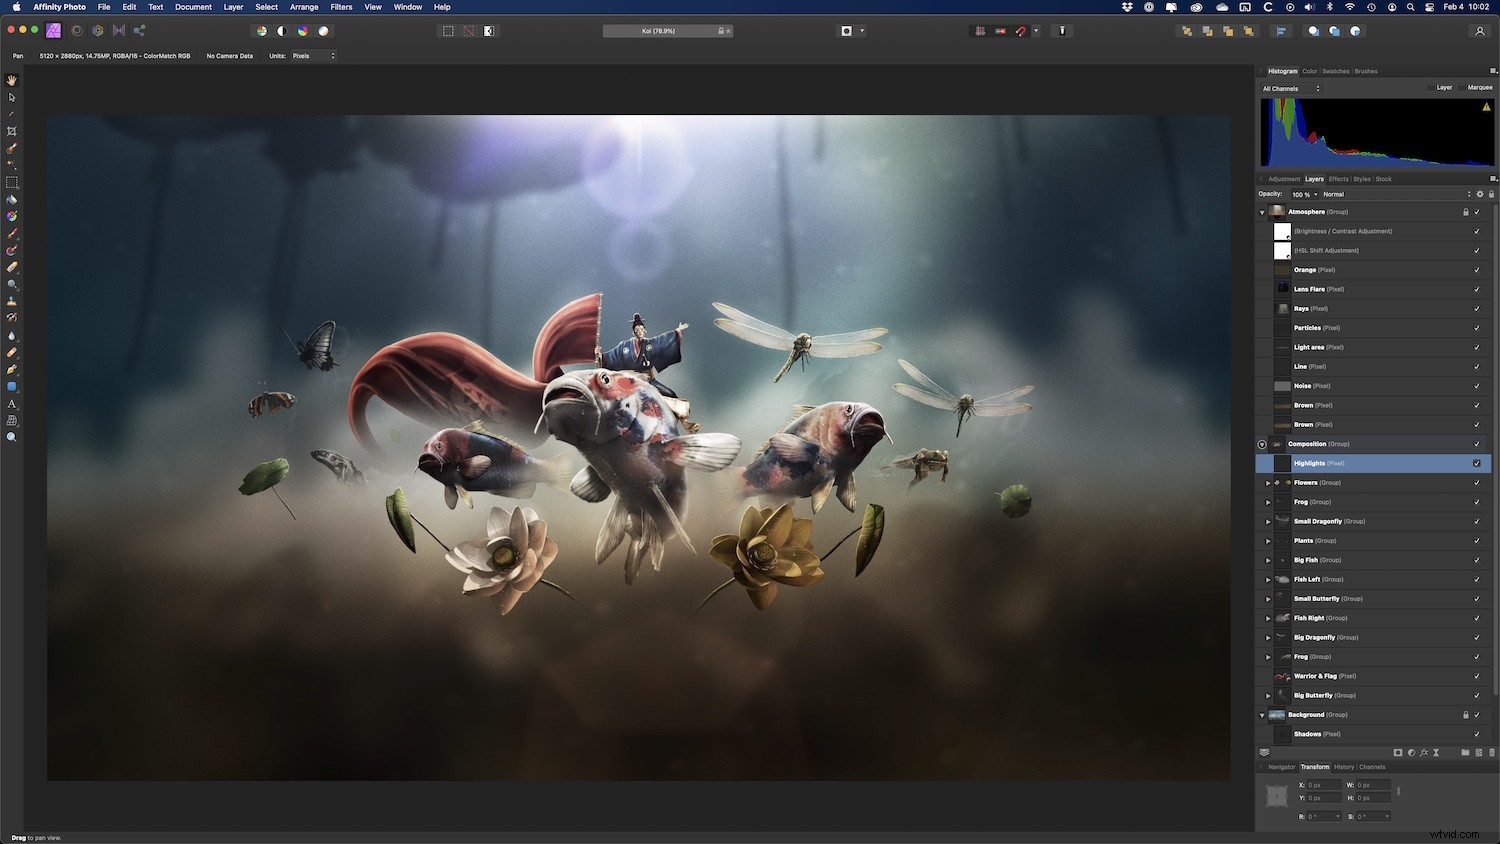Switch to the History tab
The height and width of the screenshot is (844, 1500).
click(1345, 767)
